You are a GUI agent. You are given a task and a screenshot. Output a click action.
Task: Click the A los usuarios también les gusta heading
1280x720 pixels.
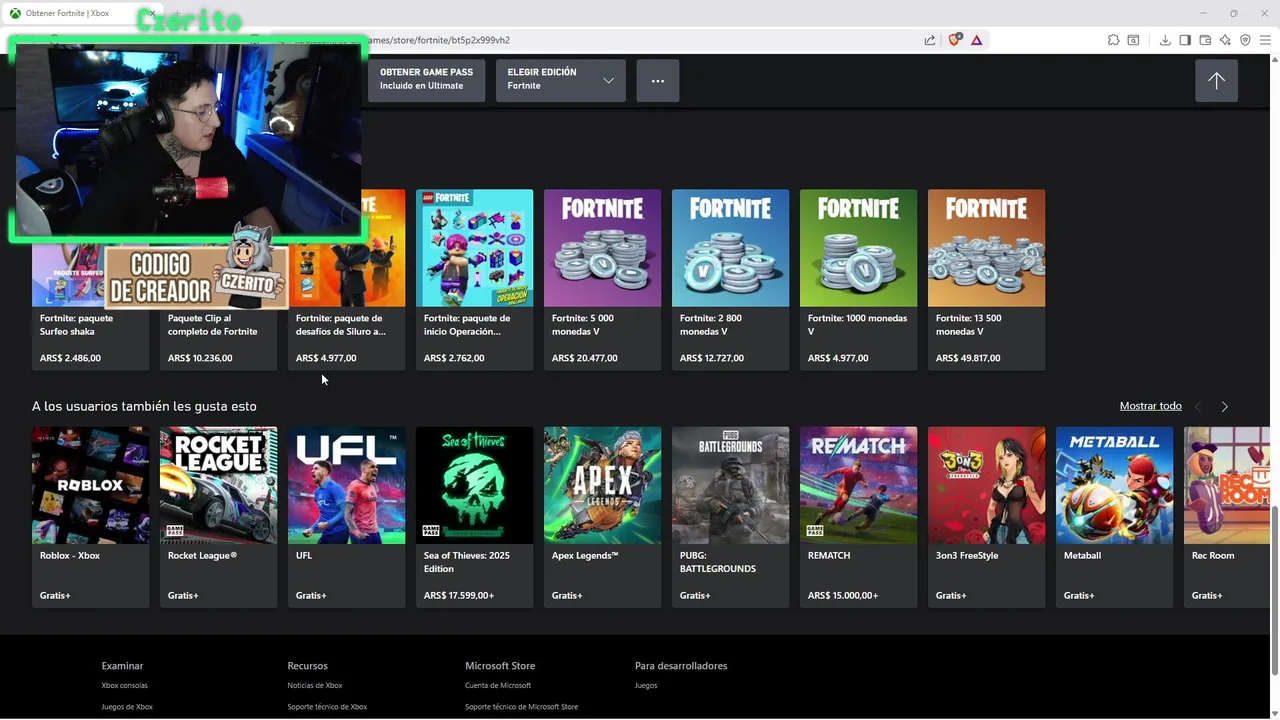click(x=144, y=407)
